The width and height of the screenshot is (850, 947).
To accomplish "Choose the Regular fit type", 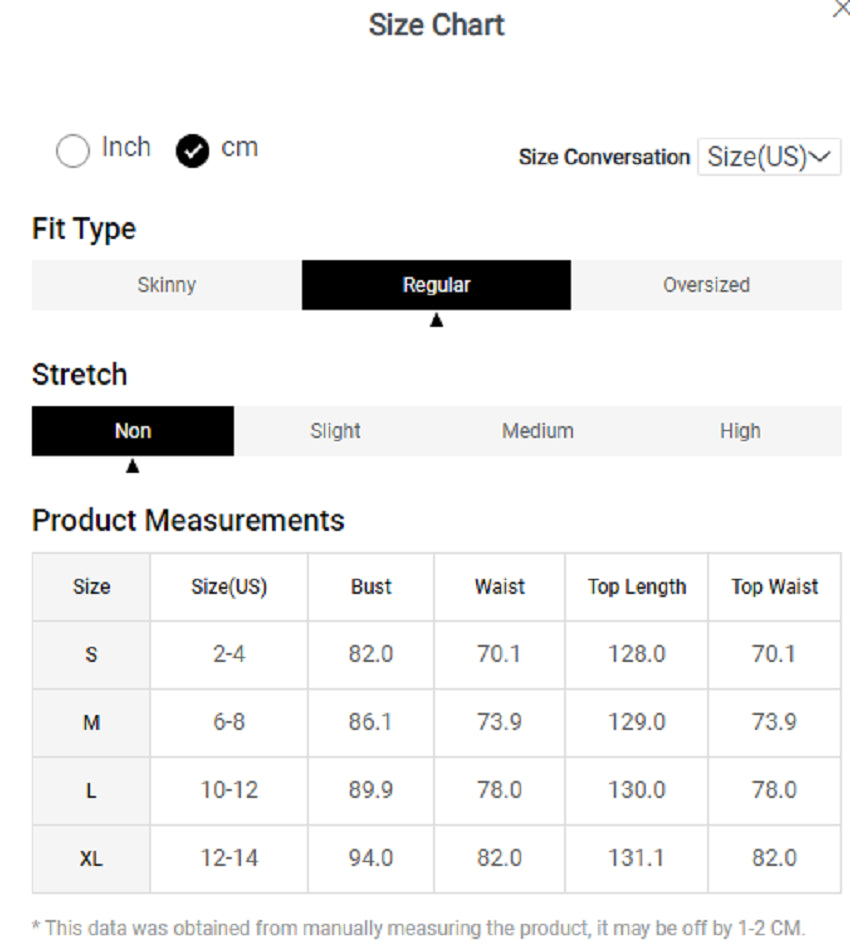I will point(436,285).
